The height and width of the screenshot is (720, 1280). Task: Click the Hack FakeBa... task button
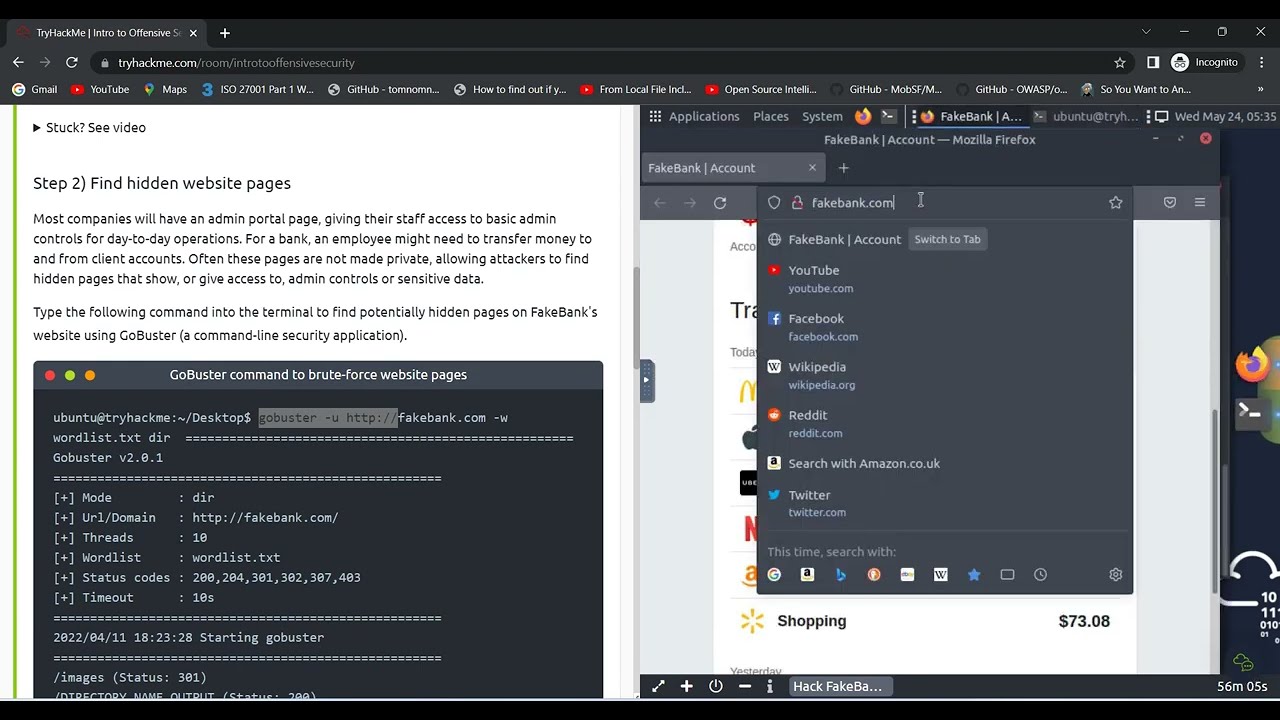click(x=838, y=686)
